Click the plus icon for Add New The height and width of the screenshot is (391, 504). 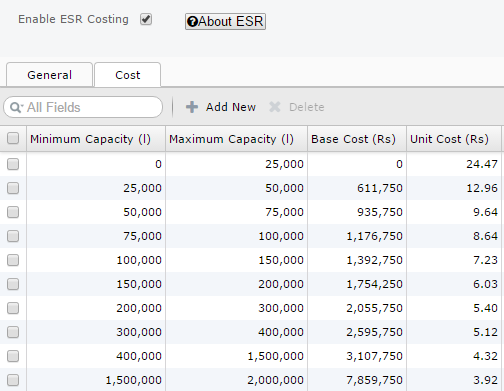coord(192,107)
